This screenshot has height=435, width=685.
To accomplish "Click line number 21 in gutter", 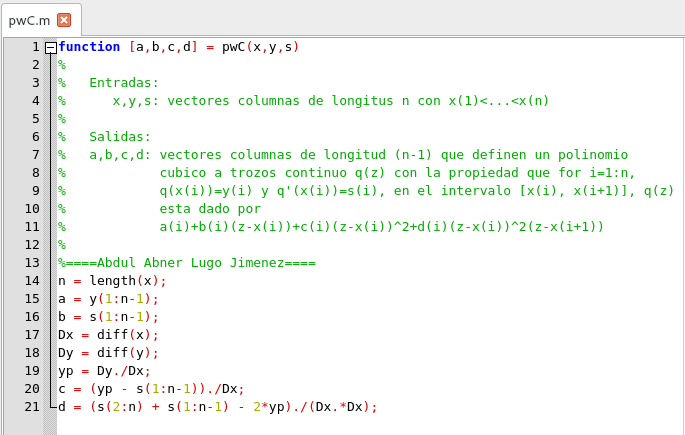I will point(32,407).
